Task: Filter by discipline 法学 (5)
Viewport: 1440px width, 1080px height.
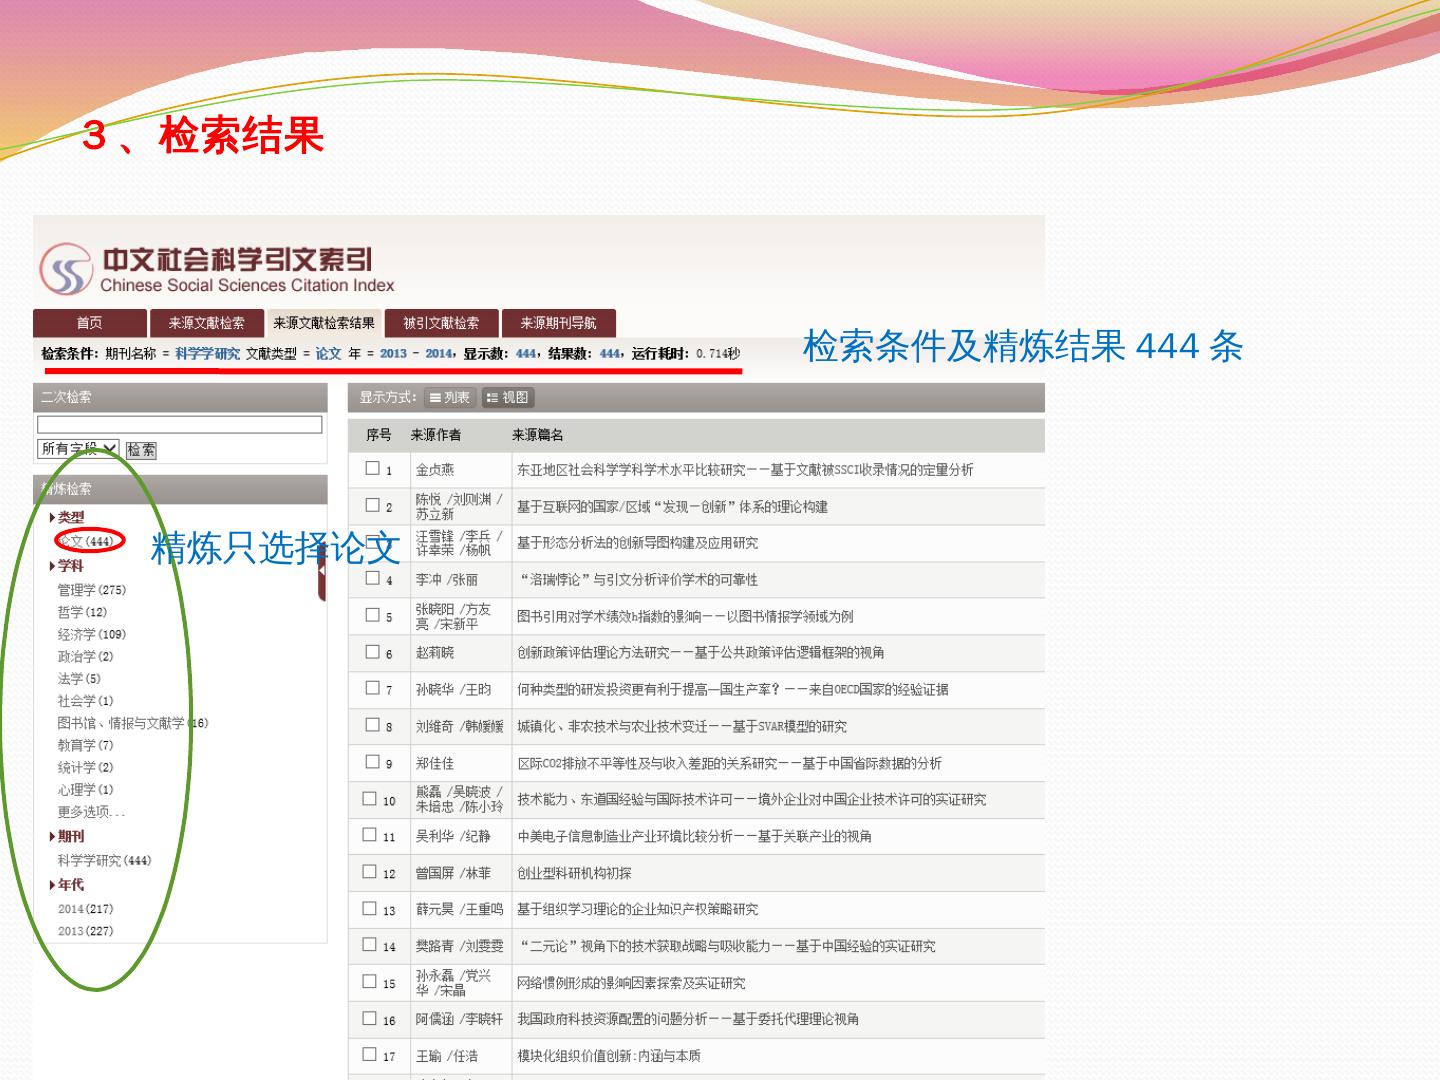Action: click(x=79, y=678)
